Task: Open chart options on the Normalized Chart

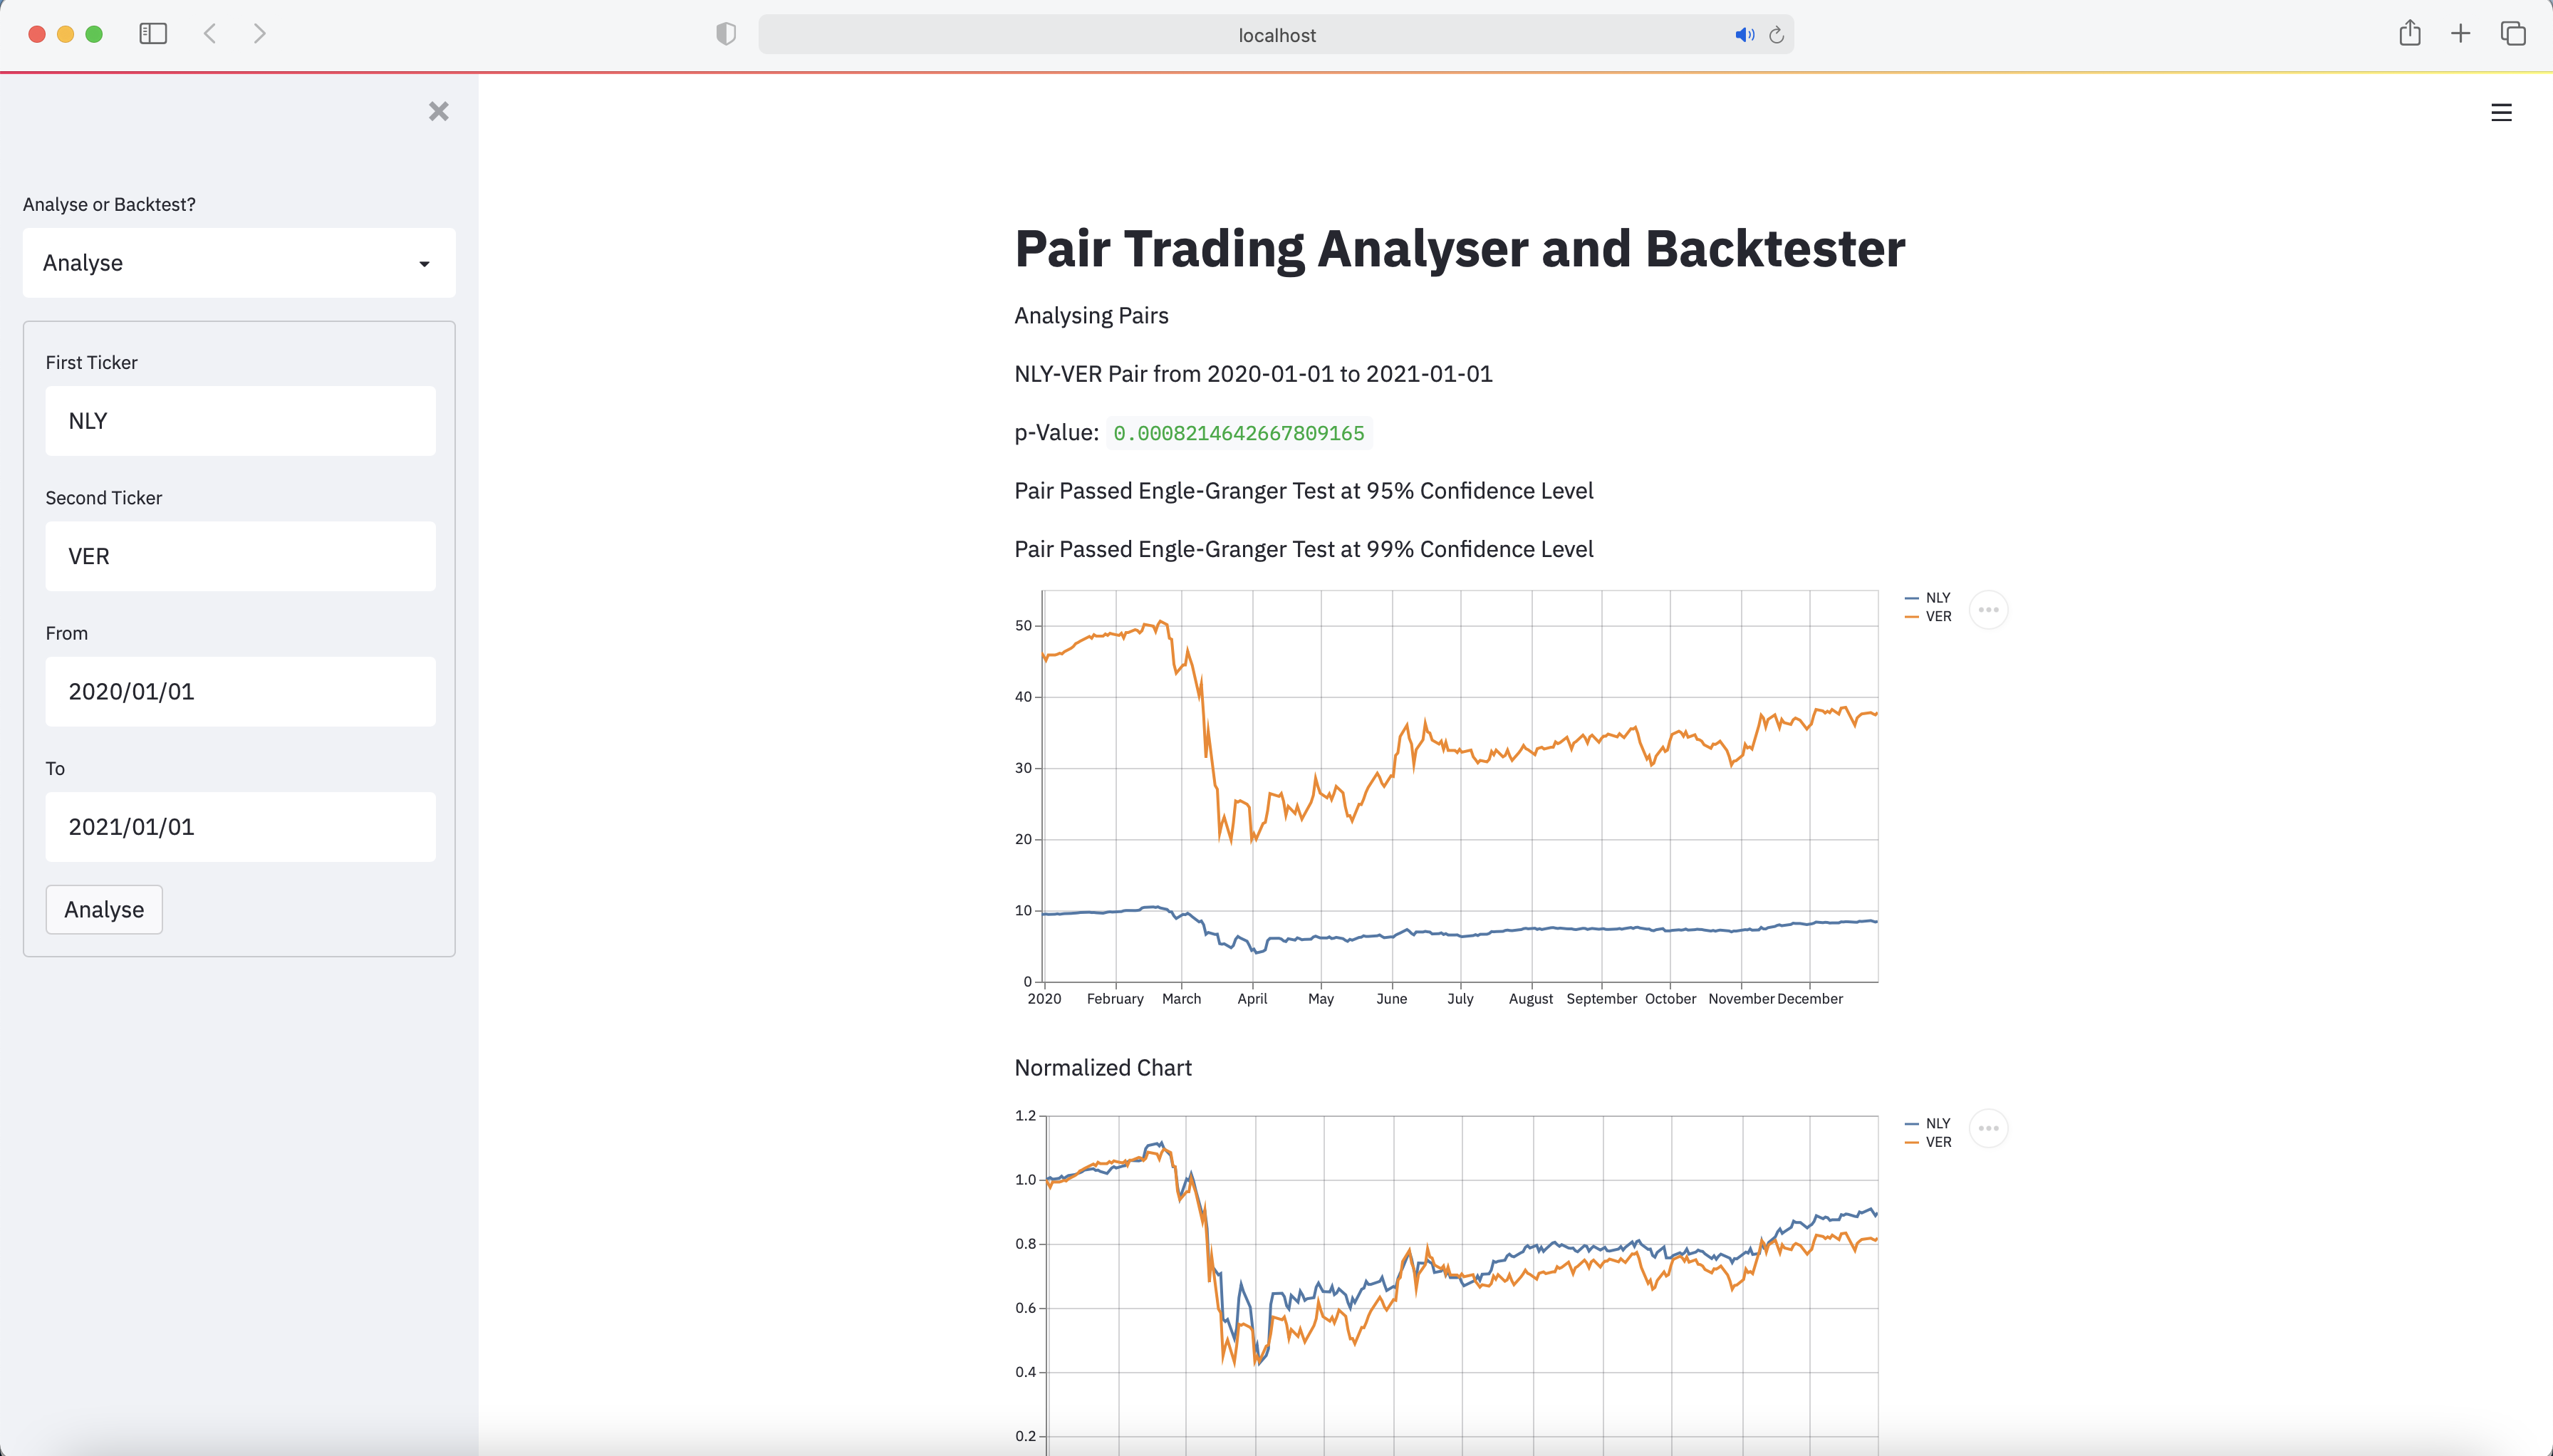Action: (1988, 1127)
